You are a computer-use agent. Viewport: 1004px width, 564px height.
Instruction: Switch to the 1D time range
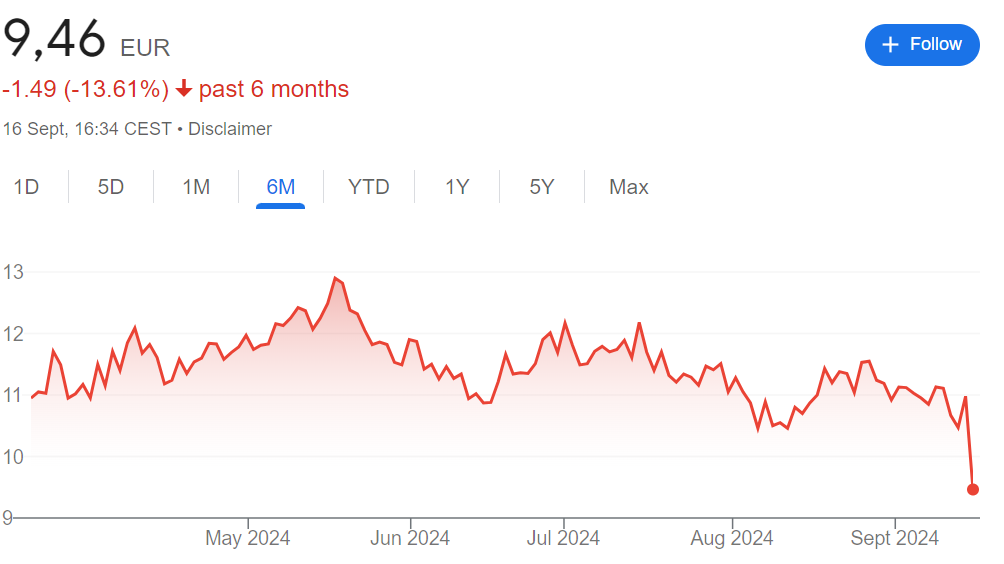point(26,187)
